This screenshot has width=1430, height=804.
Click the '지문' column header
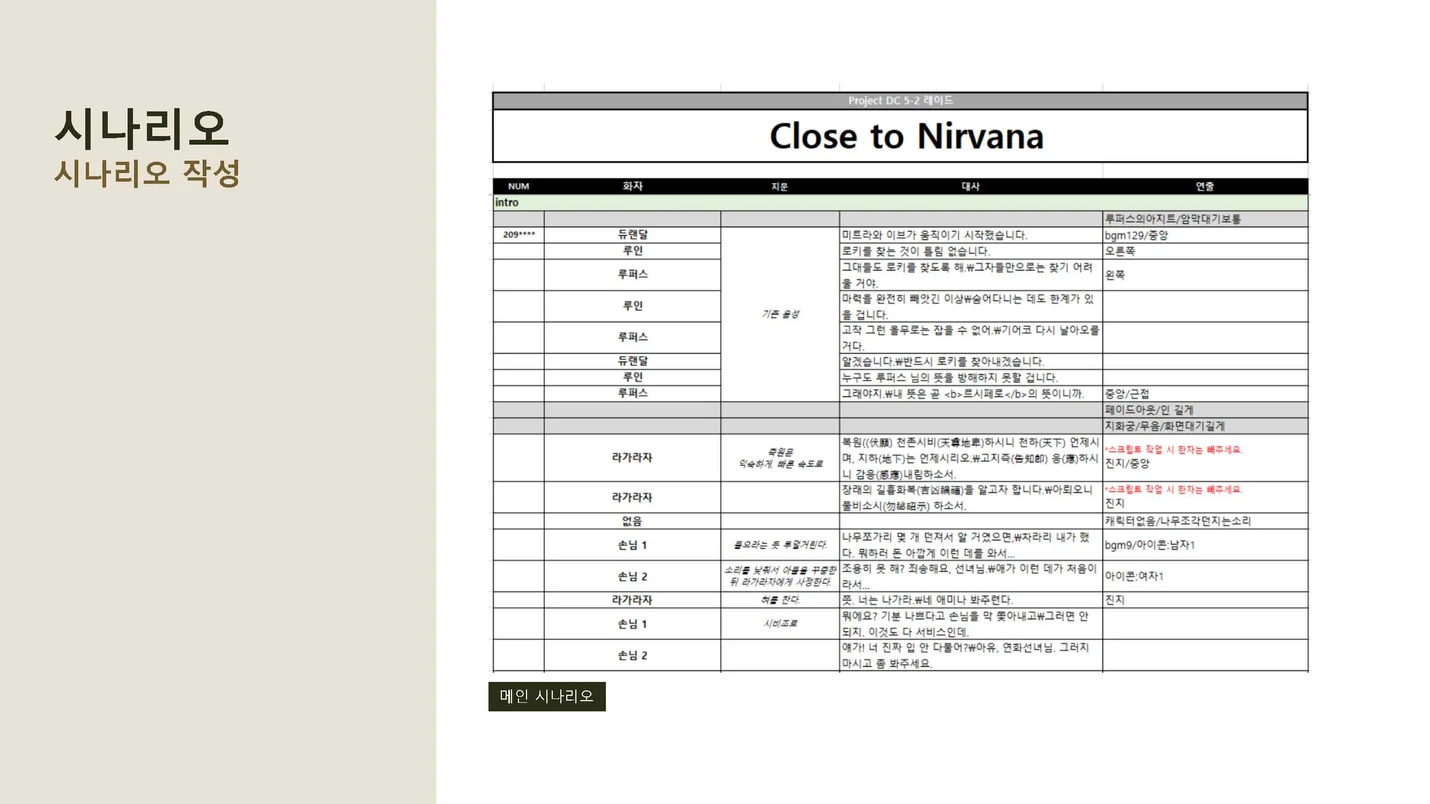[780, 187]
